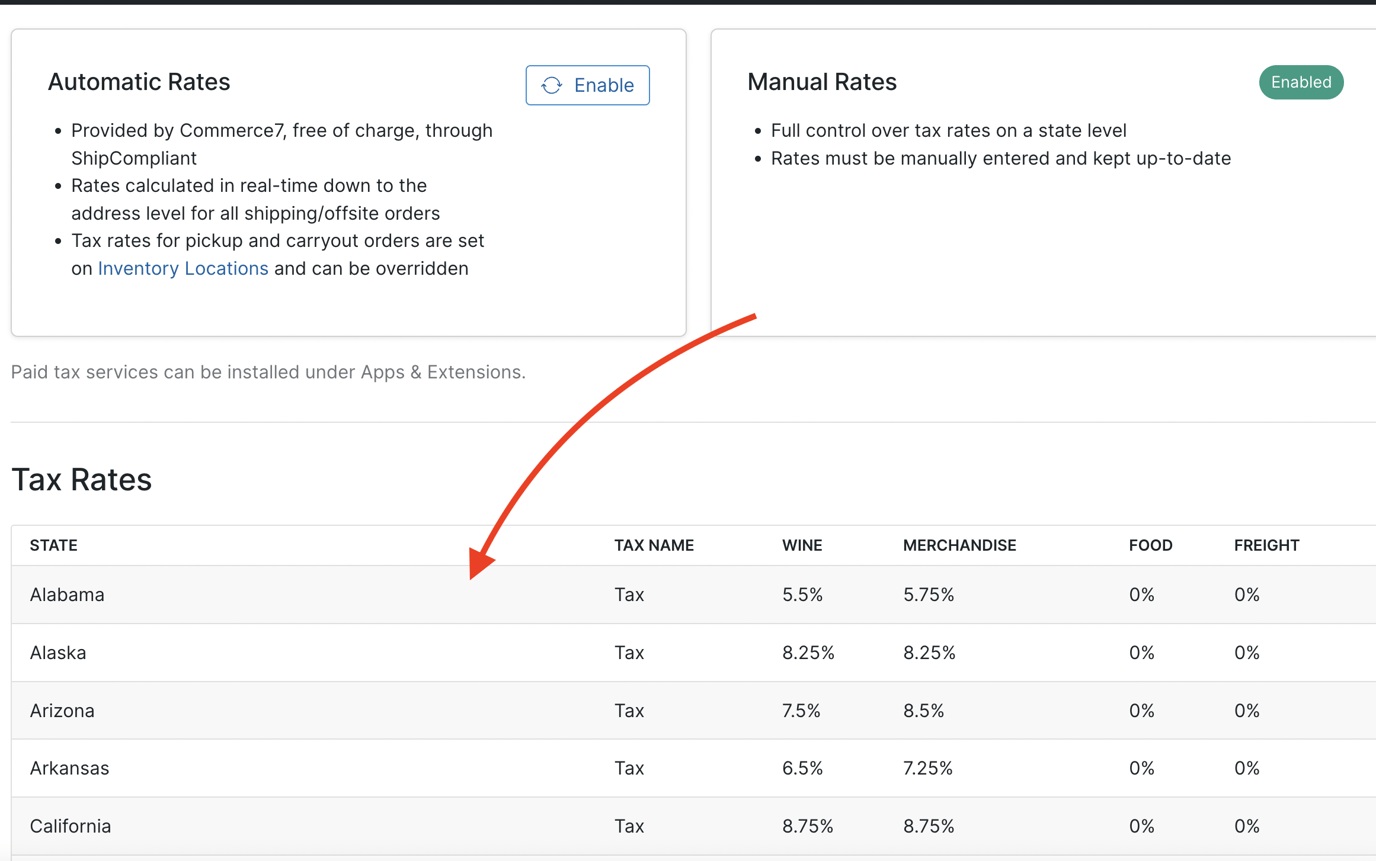Click the TAX NAME column header
The height and width of the screenshot is (861, 1376).
coord(654,545)
